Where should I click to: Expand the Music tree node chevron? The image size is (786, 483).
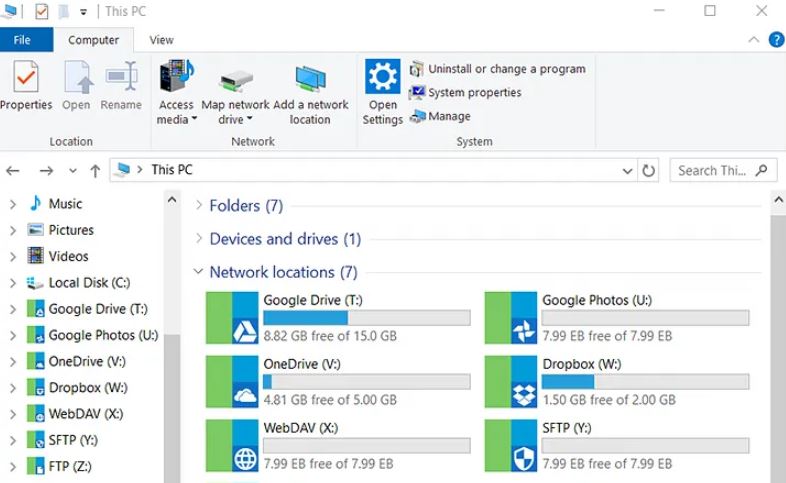[x=13, y=204]
